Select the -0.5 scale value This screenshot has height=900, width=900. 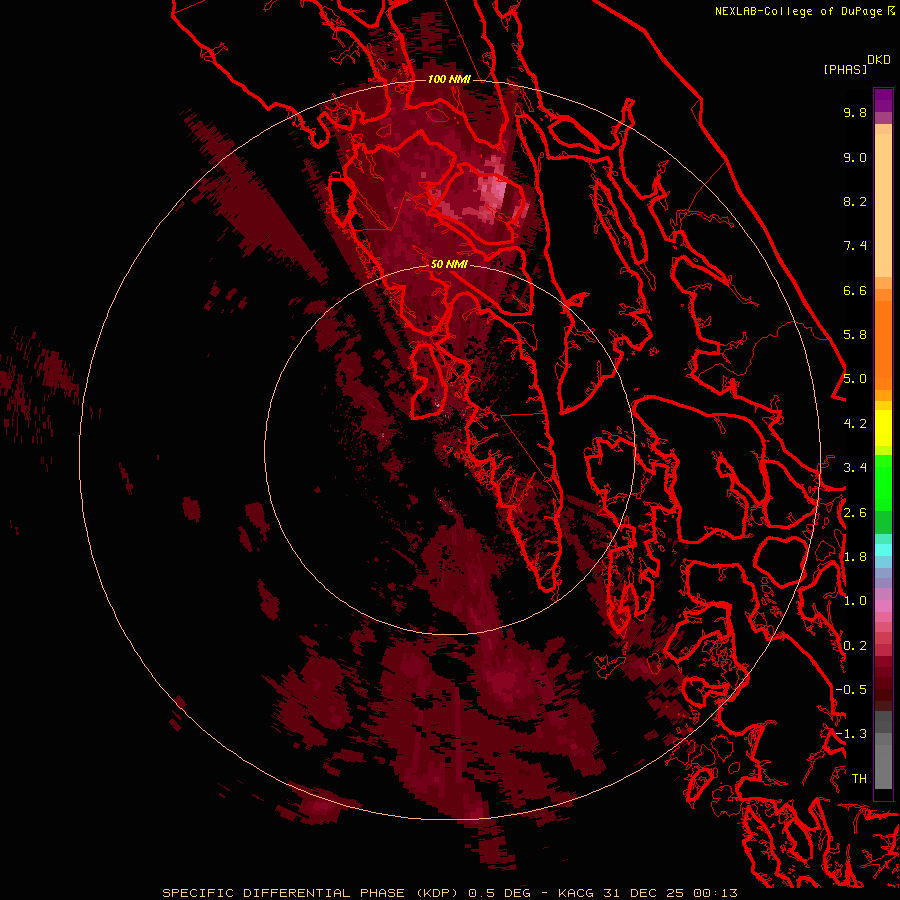851,690
